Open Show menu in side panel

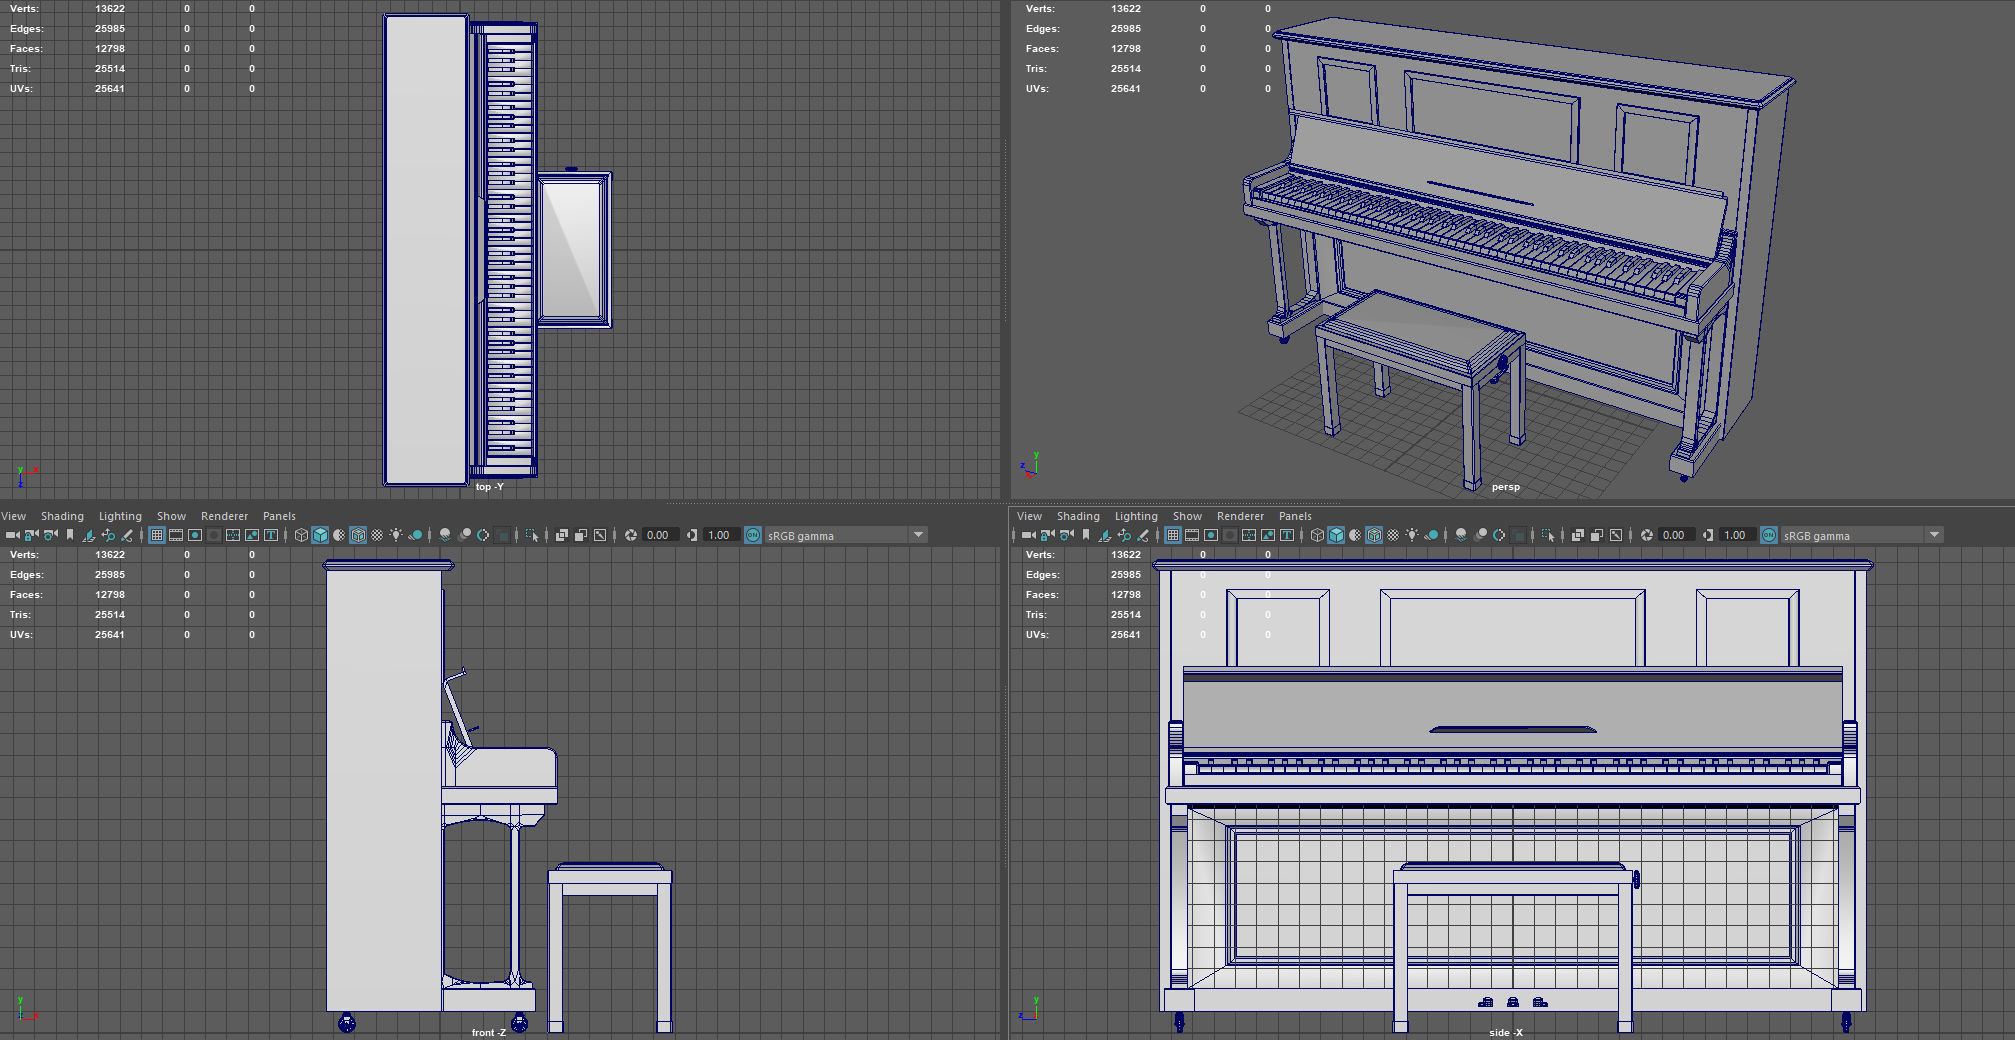point(1187,516)
